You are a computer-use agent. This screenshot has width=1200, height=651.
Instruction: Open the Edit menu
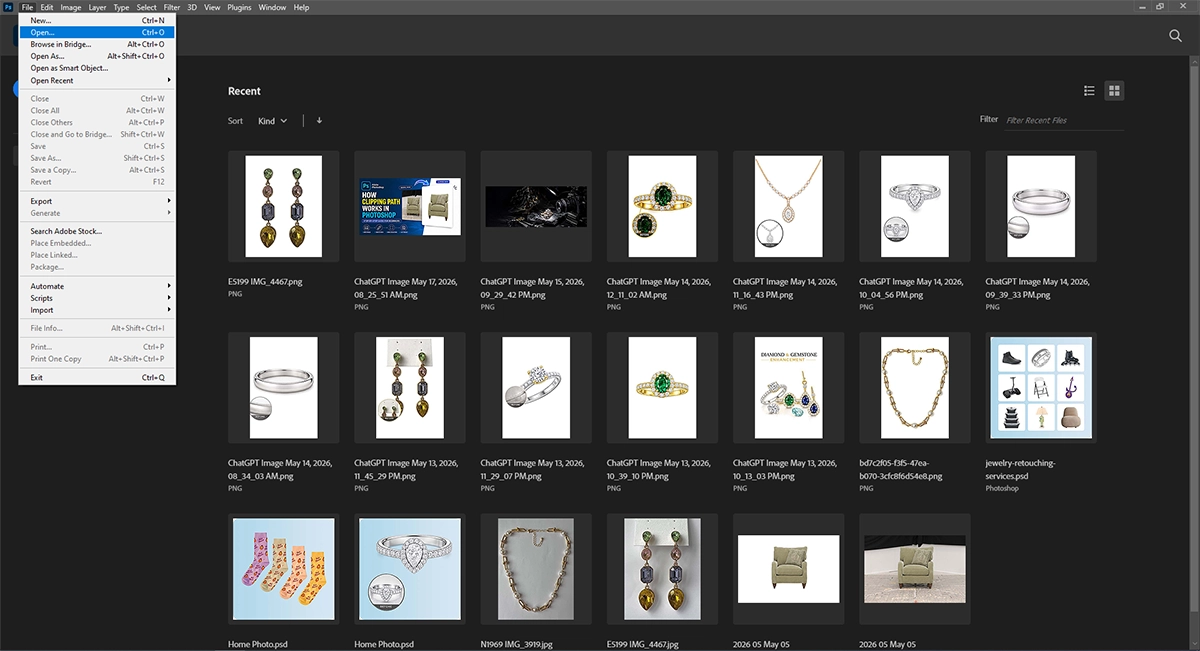click(x=47, y=7)
